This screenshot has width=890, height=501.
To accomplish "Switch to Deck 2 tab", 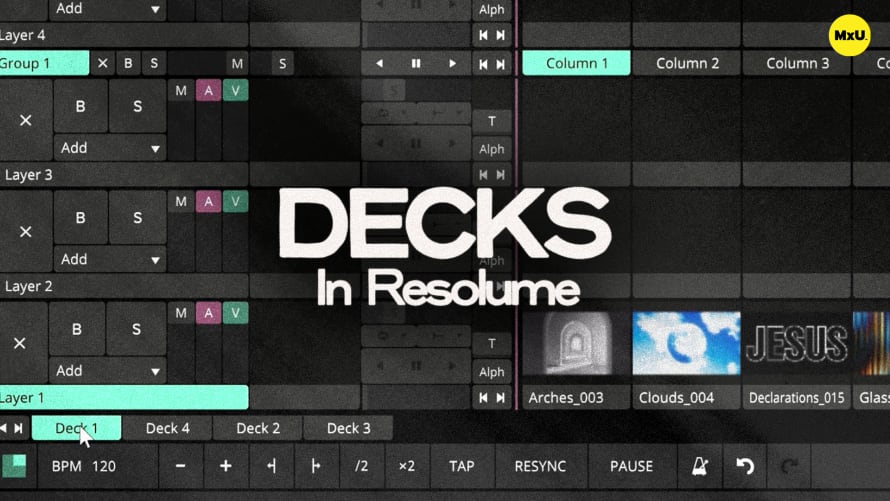I will pyautogui.click(x=258, y=428).
